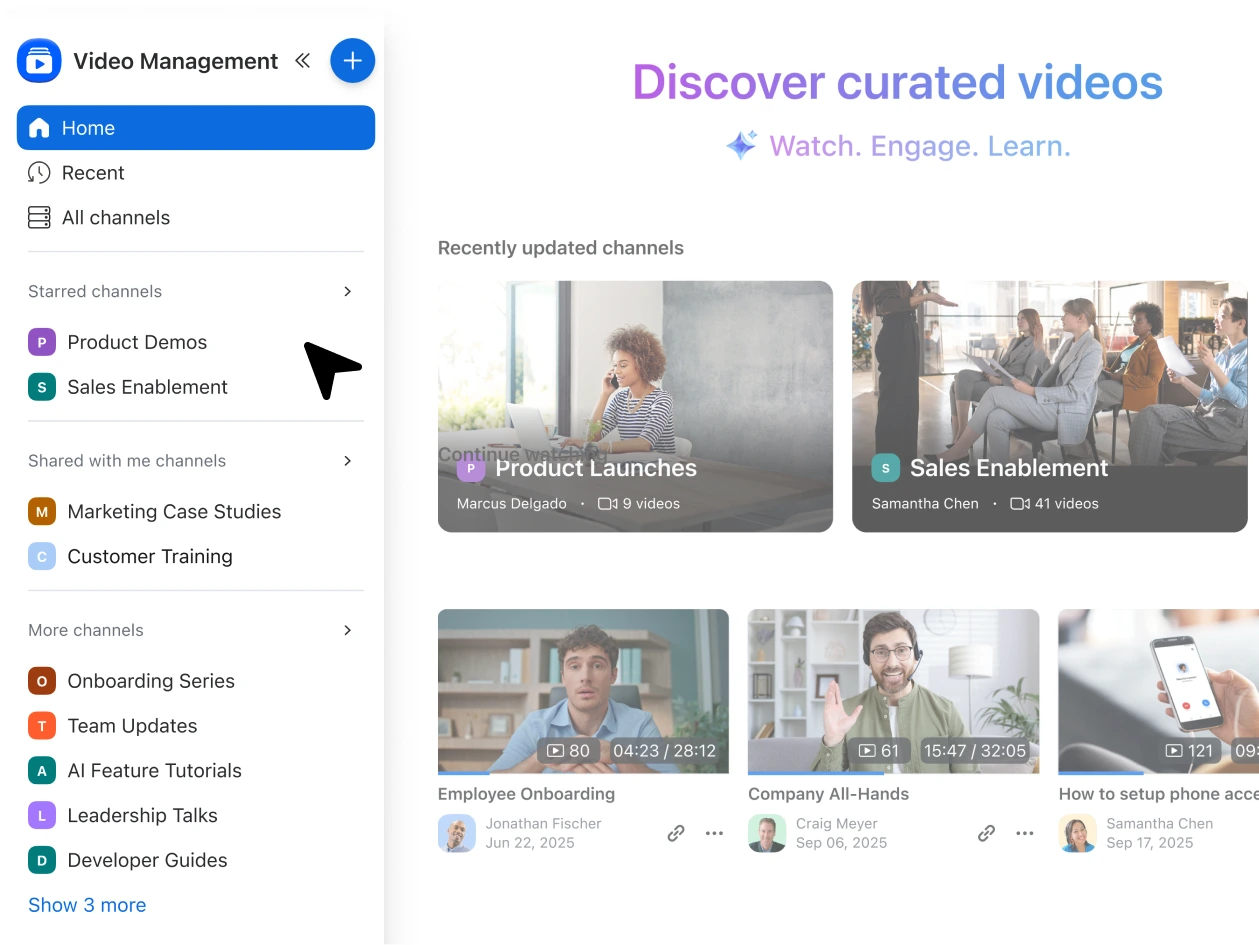Open the Home section via its house icon
The width and height of the screenshot is (1259, 945).
[x=39, y=127]
